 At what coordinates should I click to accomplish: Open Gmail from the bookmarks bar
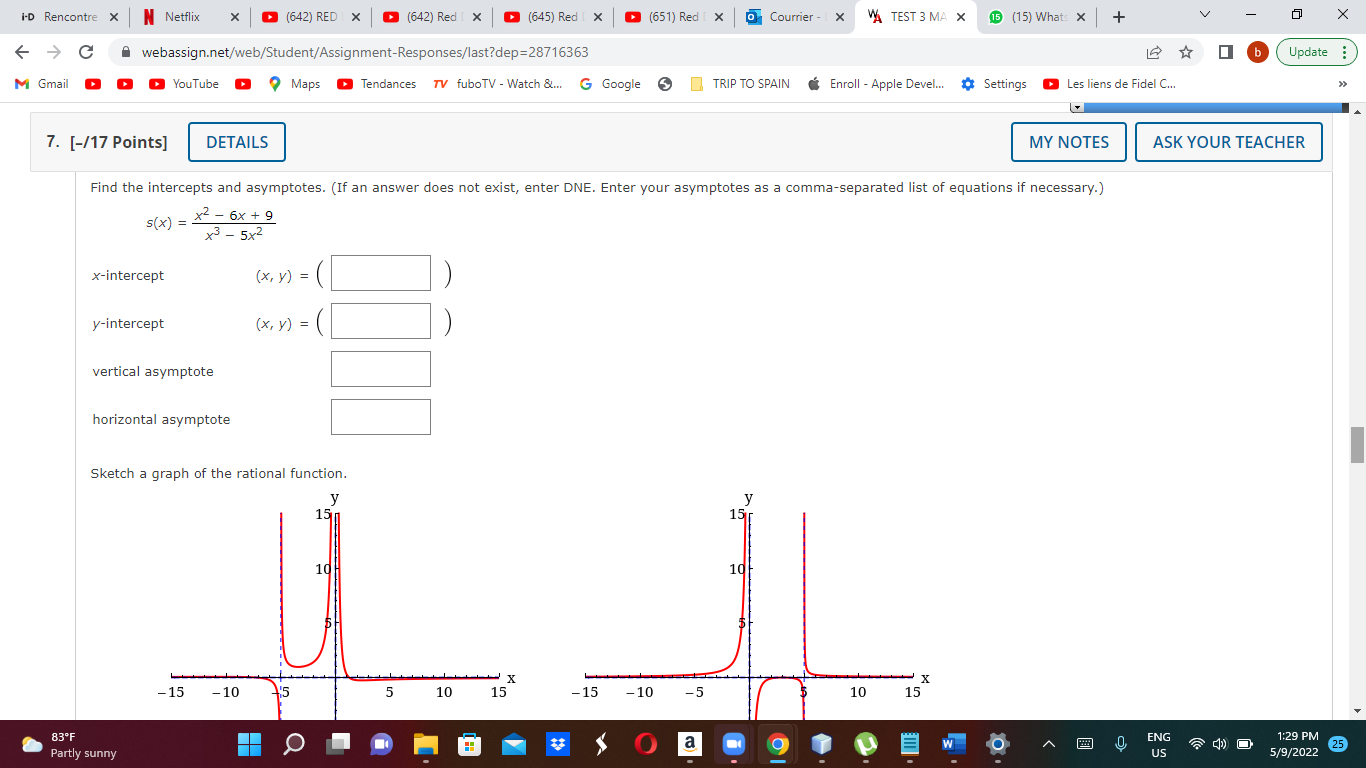(41, 84)
